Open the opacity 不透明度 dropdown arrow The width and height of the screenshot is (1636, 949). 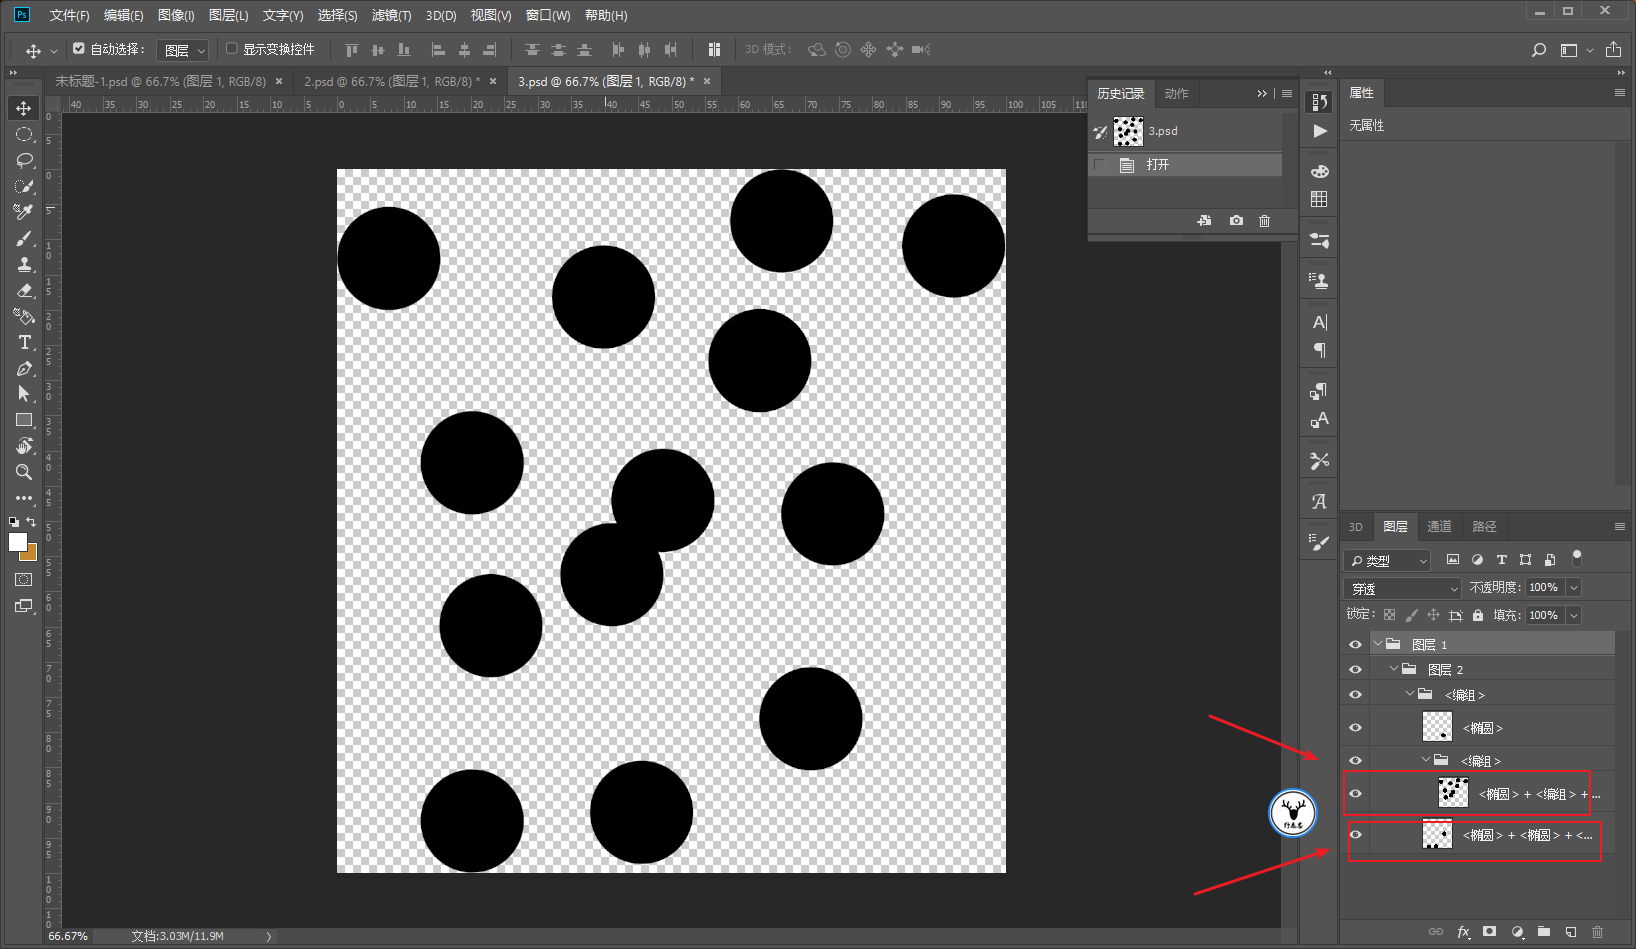[1574, 588]
